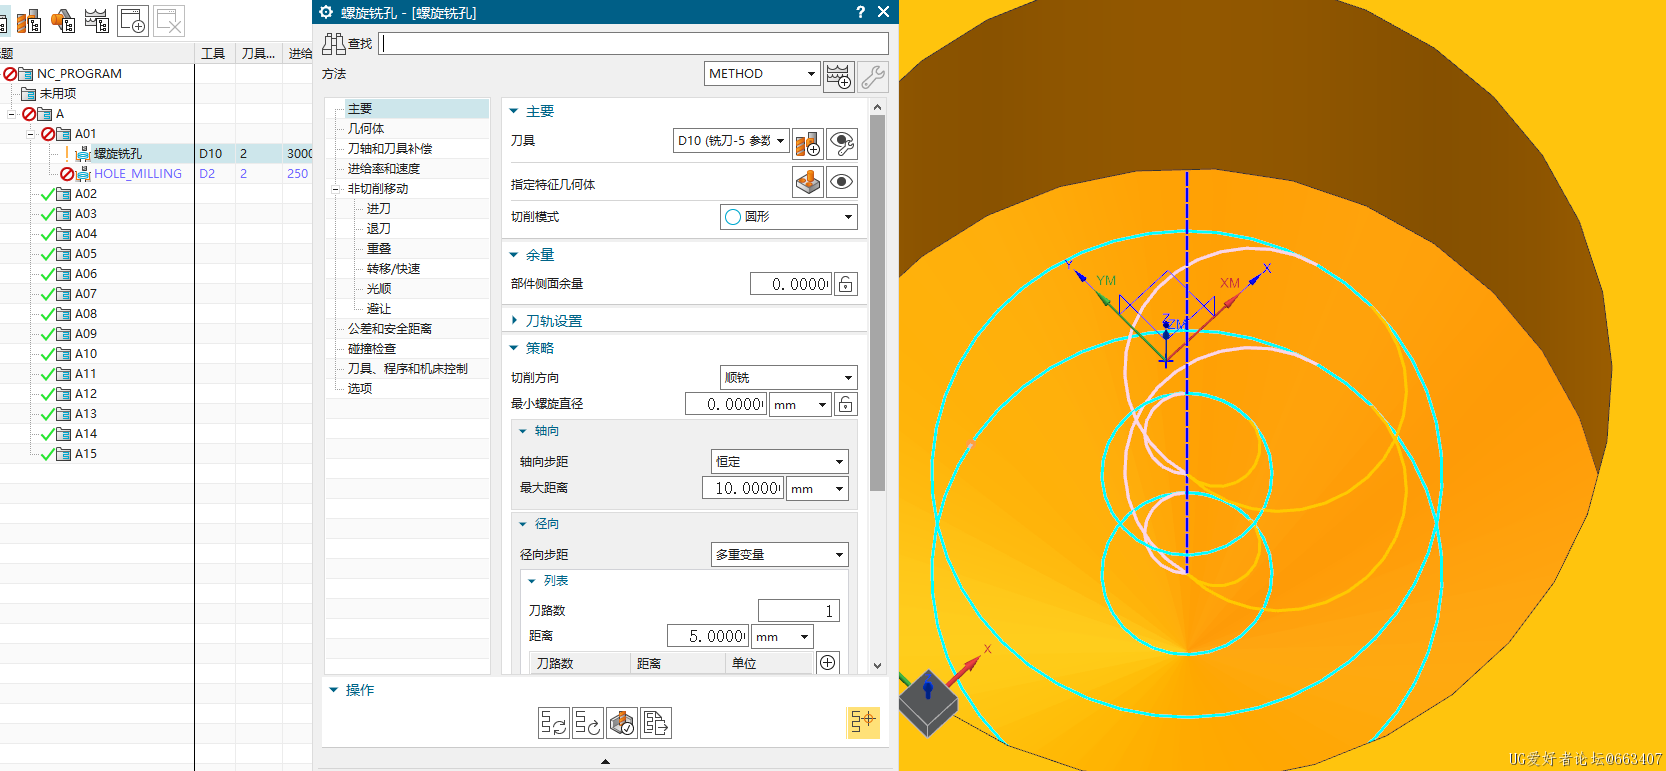Open the axial step 恒定 dropdown
Screen dimensions: 1666x771
coord(780,462)
